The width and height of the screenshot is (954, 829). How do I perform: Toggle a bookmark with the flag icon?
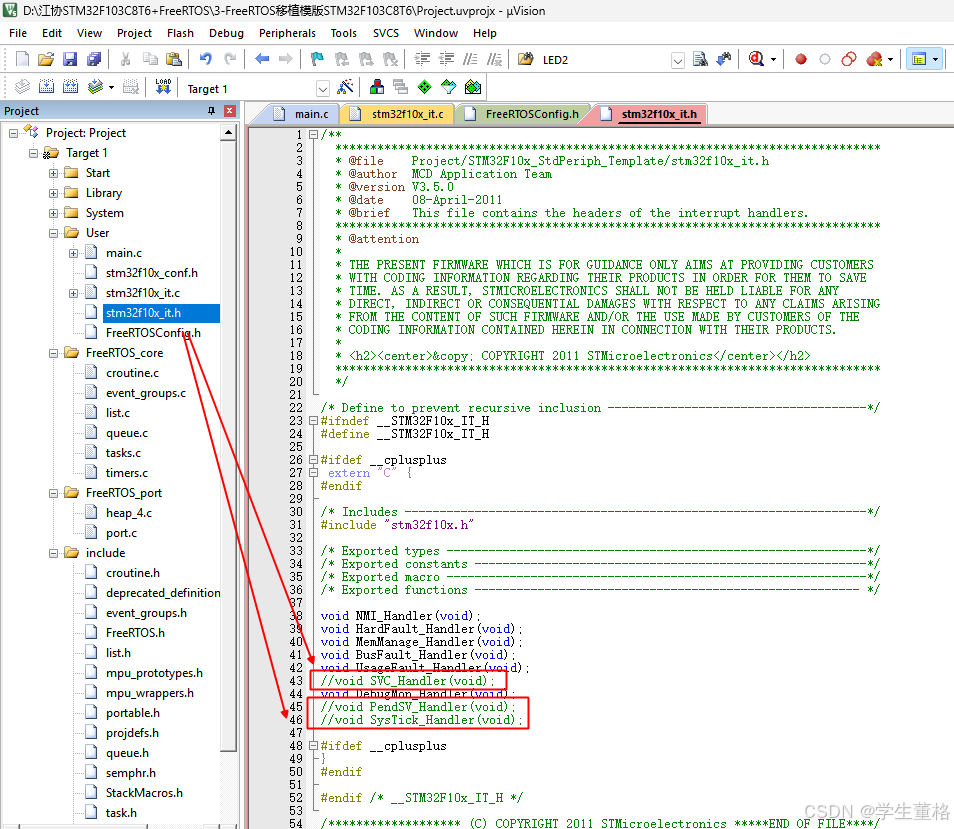tap(317, 59)
